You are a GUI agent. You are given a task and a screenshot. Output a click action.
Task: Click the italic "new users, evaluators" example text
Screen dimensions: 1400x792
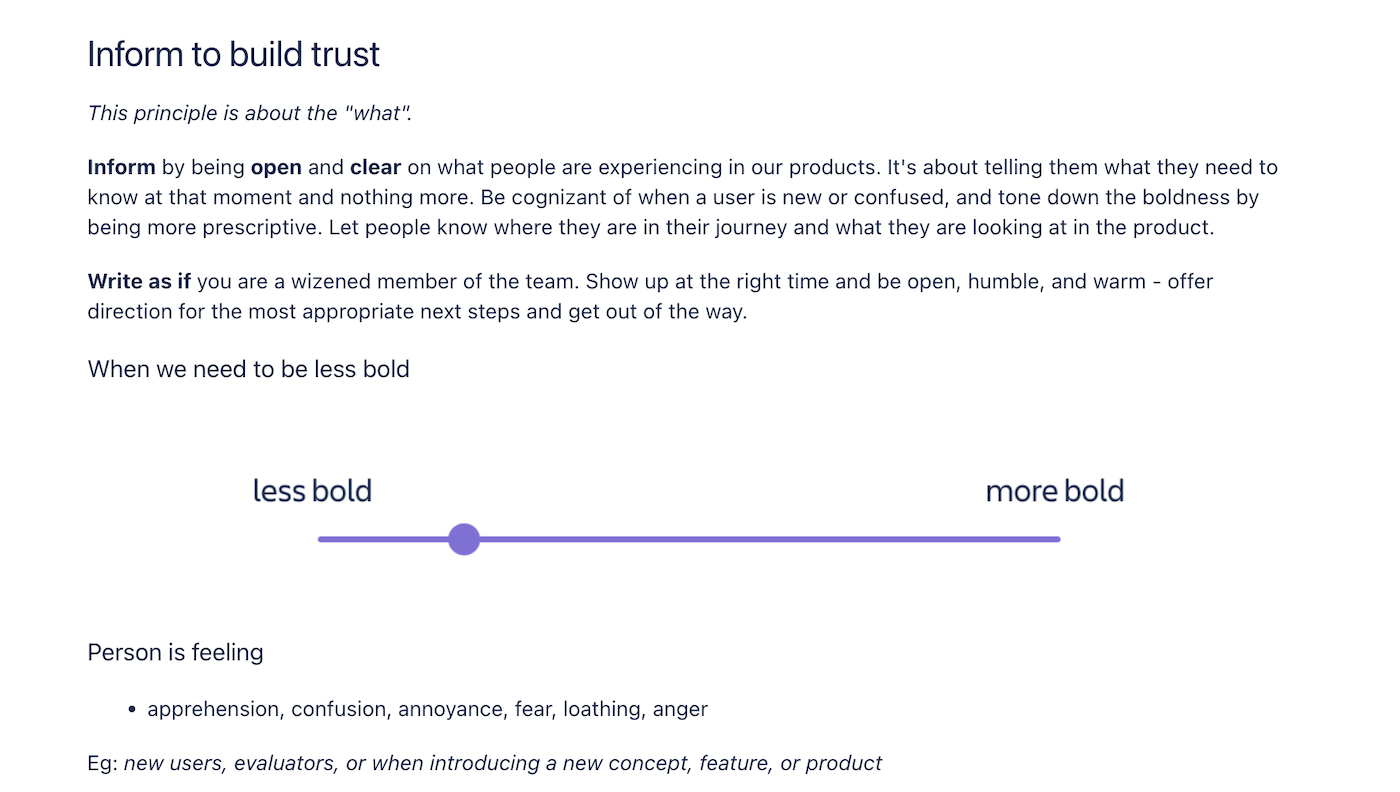(x=232, y=763)
